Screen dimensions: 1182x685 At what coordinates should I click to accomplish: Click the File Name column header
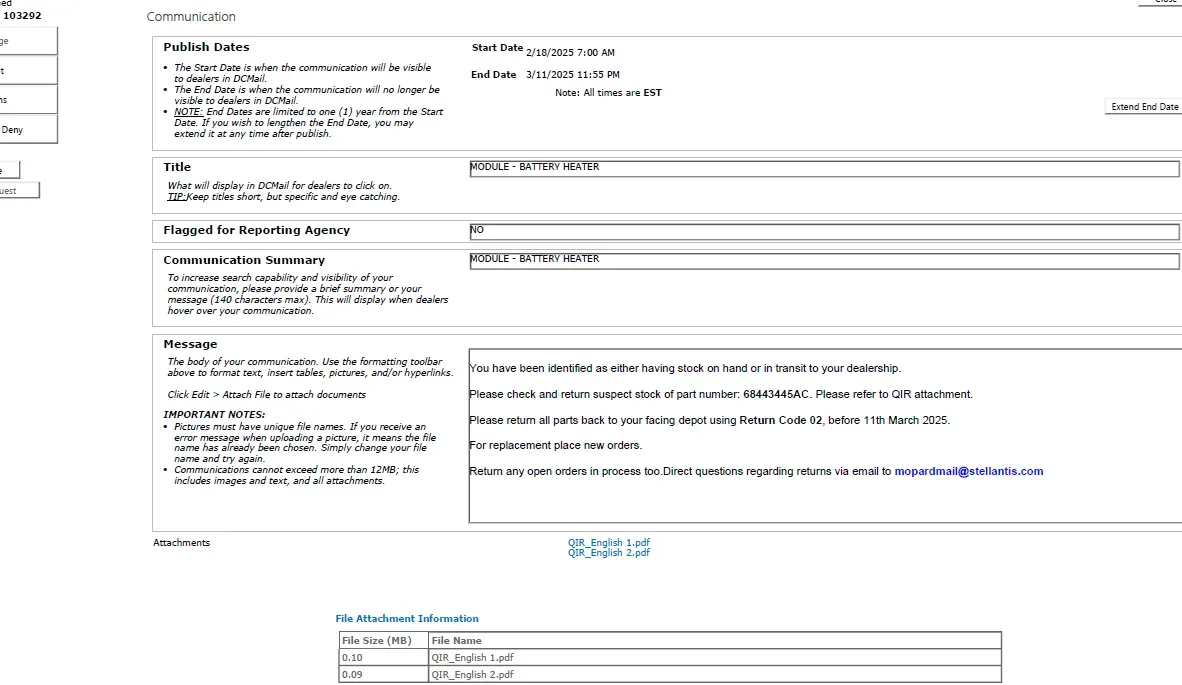[715, 641]
